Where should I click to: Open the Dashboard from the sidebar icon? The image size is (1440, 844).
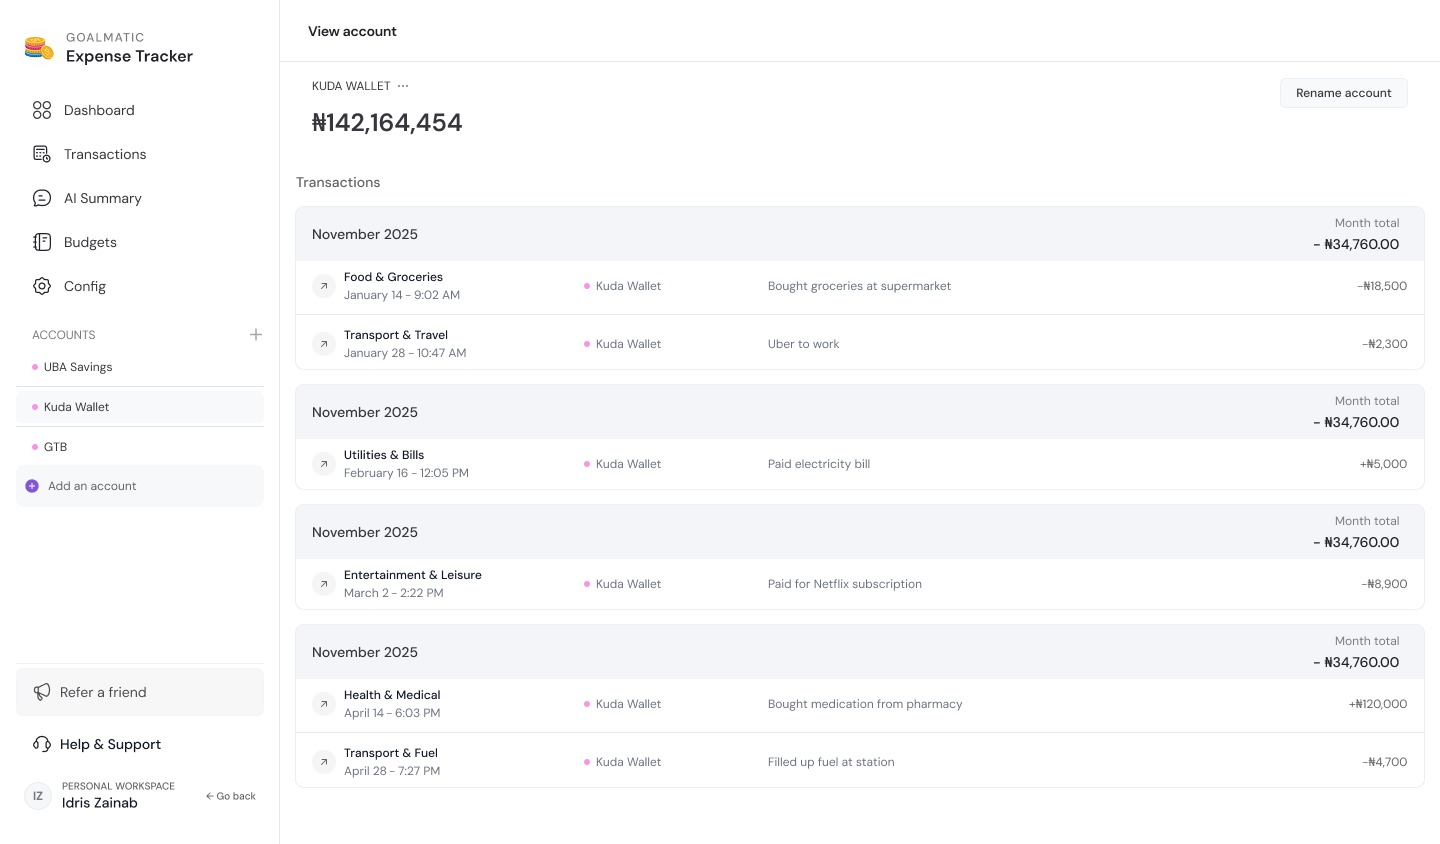pos(42,110)
